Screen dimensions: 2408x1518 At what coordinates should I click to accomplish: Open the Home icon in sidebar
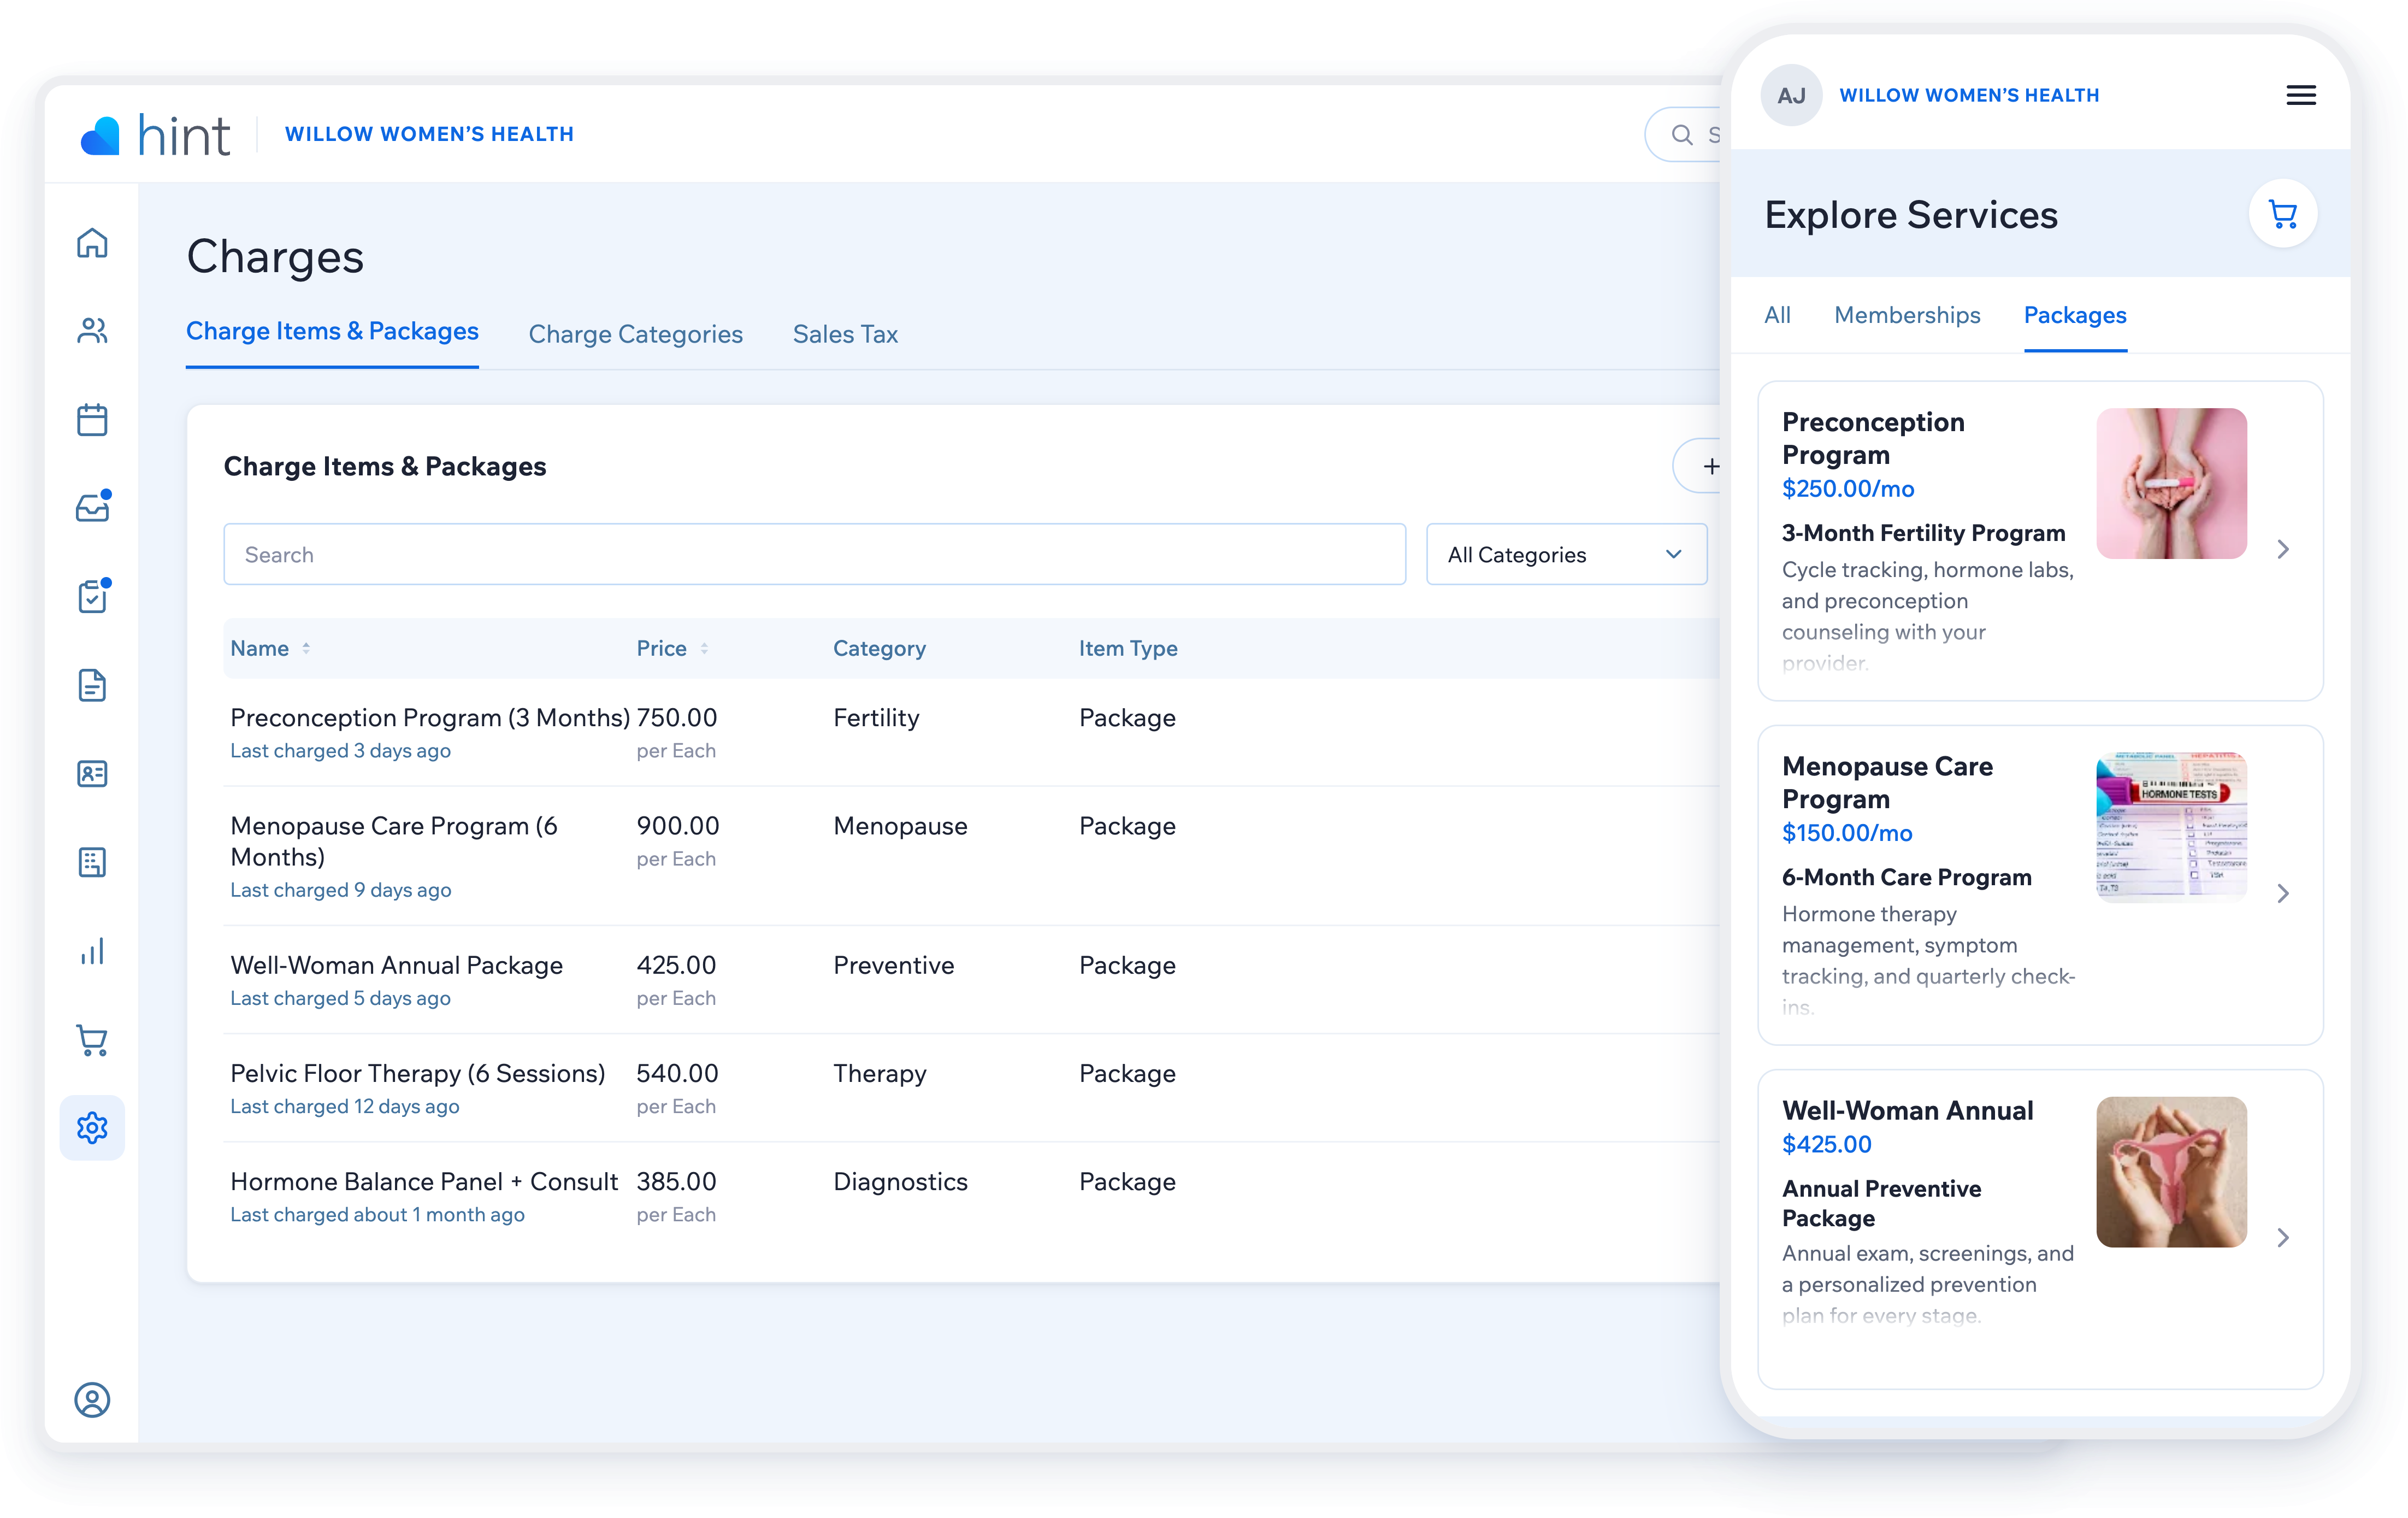(92, 243)
